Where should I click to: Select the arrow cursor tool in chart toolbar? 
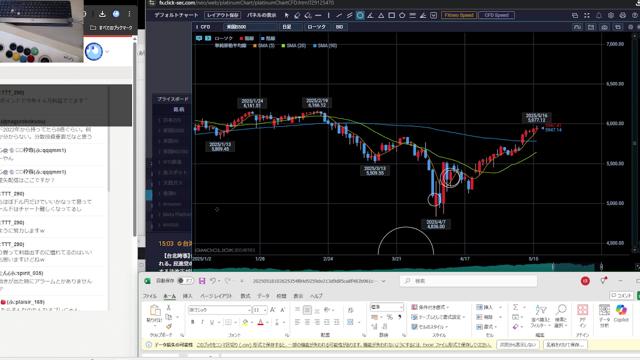click(287, 16)
